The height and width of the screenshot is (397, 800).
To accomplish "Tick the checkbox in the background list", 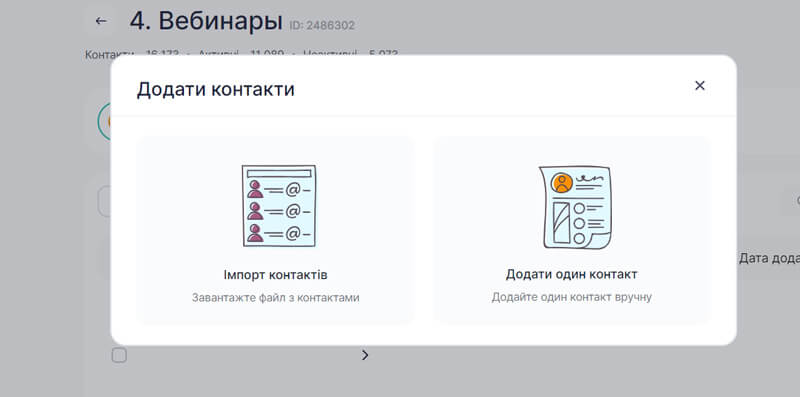I will (x=119, y=355).
